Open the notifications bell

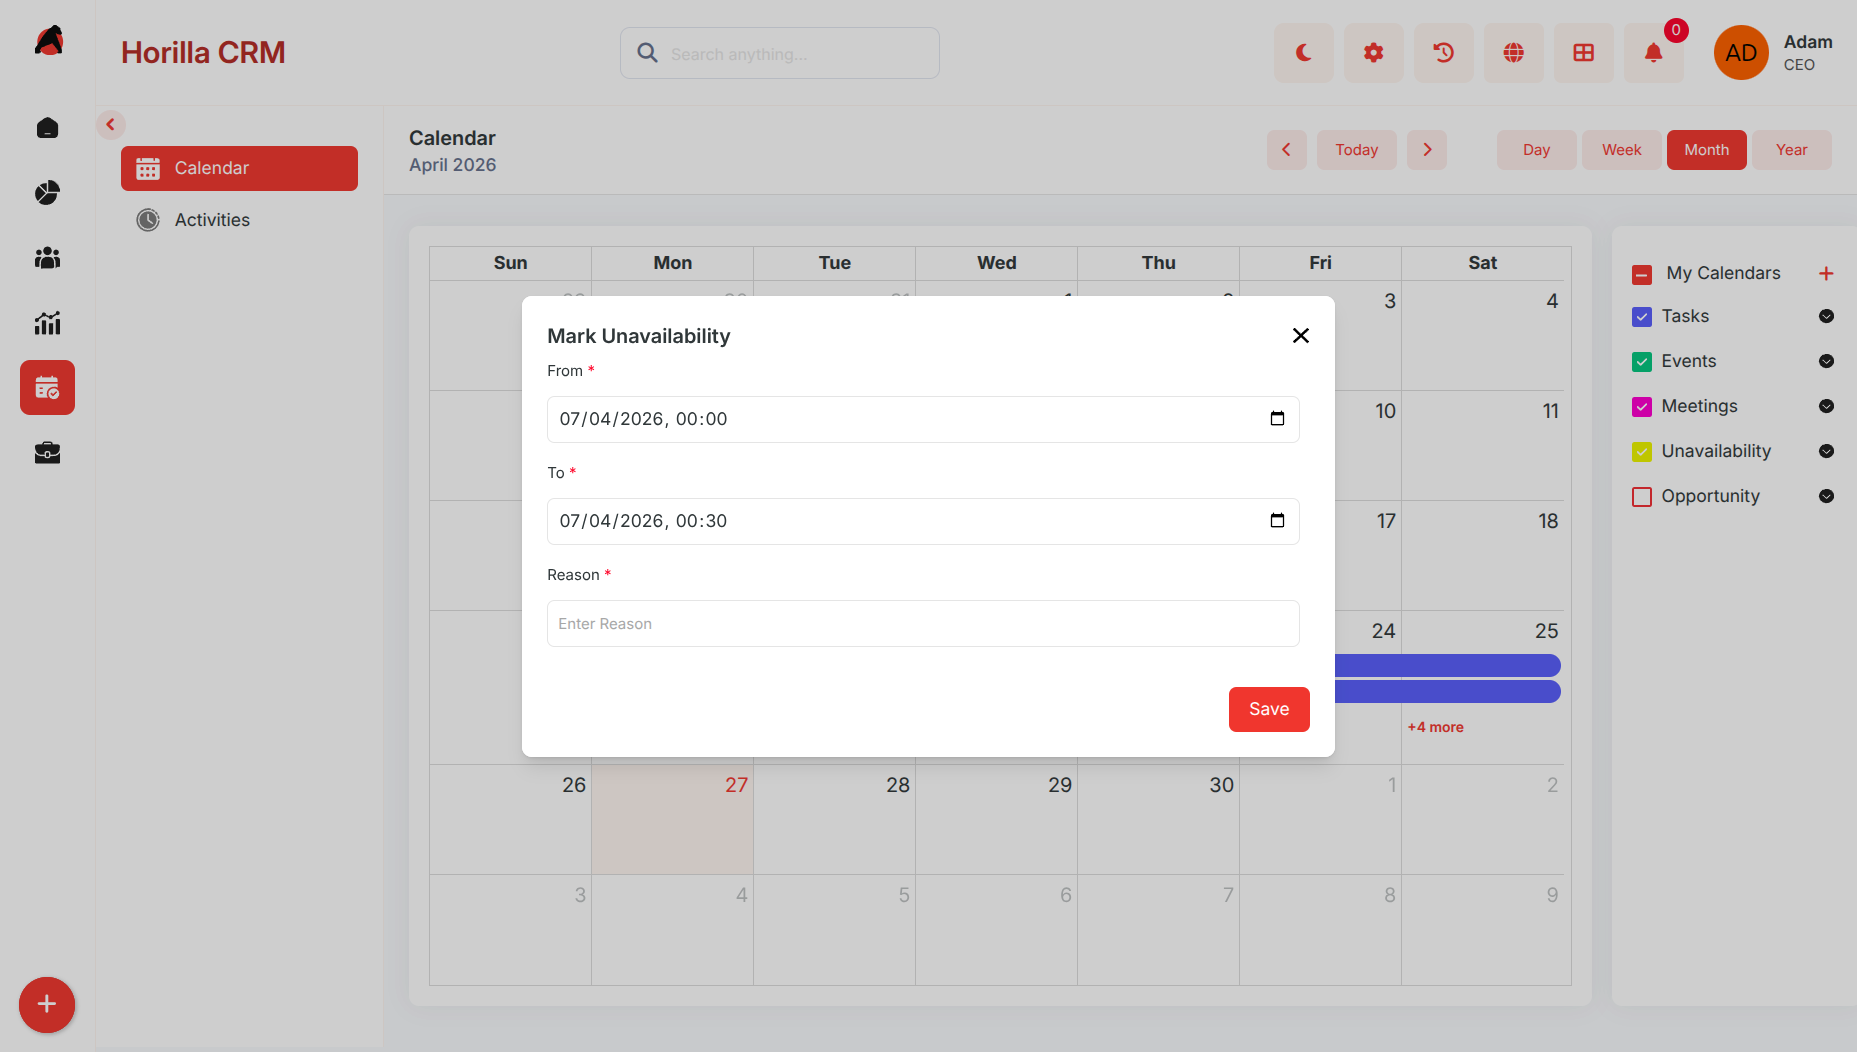tap(1654, 53)
